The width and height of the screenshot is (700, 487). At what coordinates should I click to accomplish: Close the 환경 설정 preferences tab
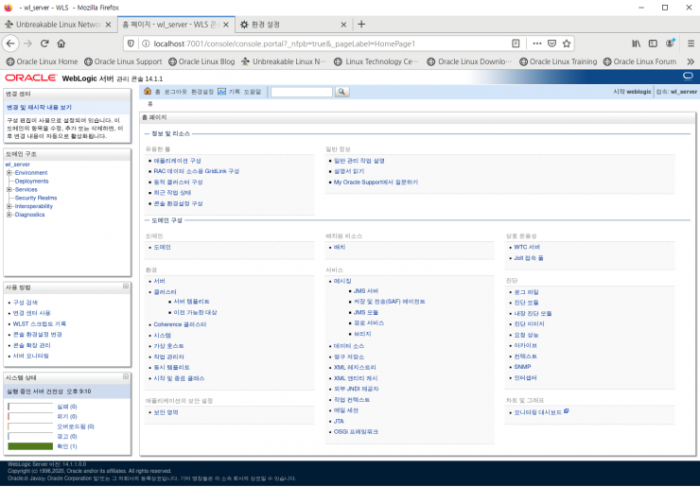tap(343, 25)
